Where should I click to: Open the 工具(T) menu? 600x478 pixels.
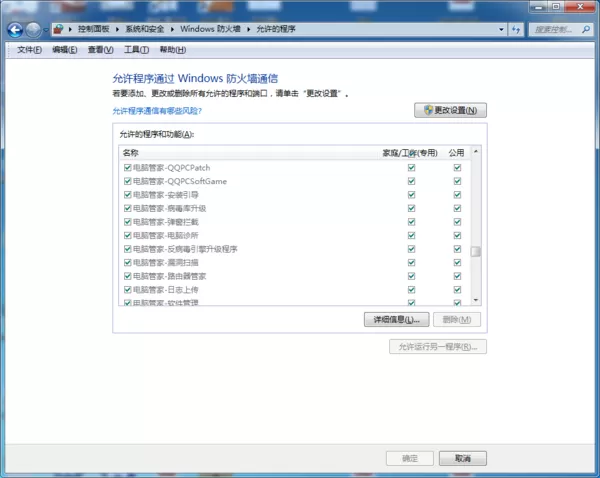coord(137,50)
